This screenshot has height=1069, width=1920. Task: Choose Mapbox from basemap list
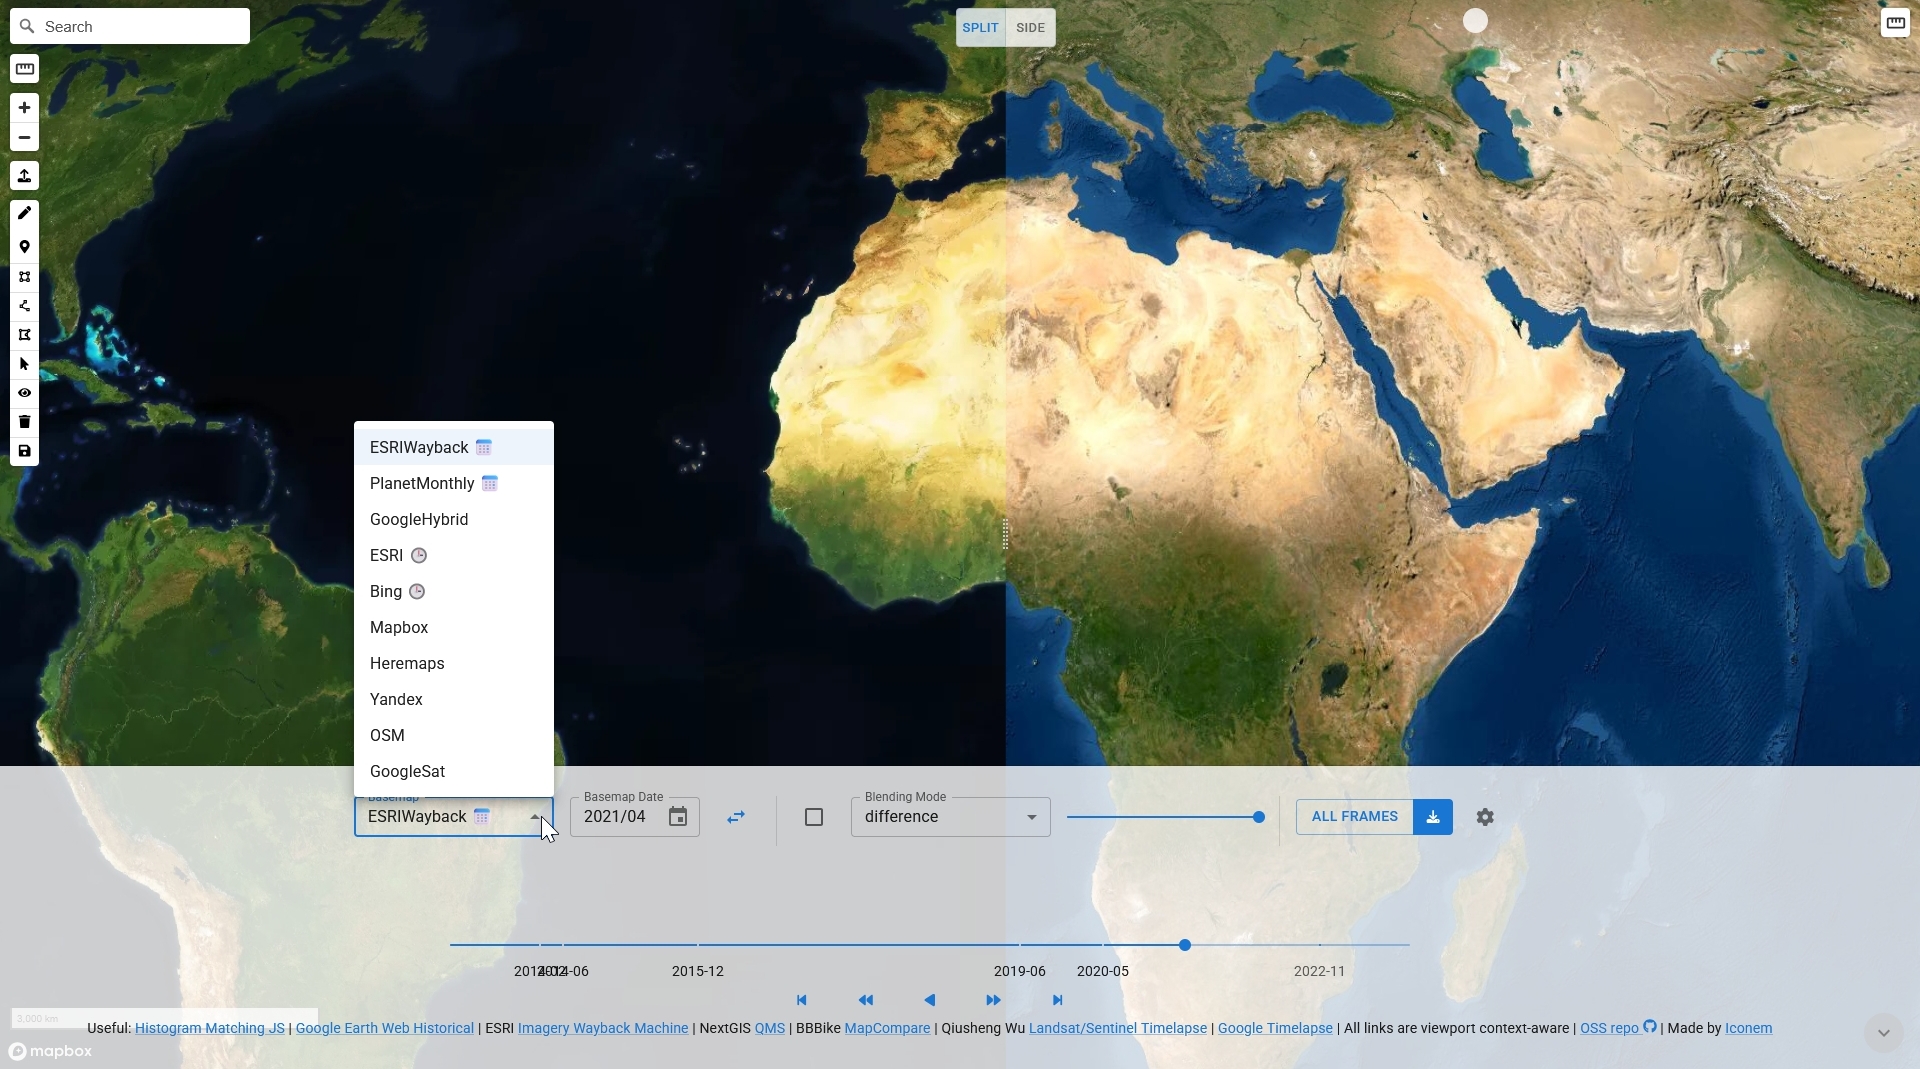[454, 627]
